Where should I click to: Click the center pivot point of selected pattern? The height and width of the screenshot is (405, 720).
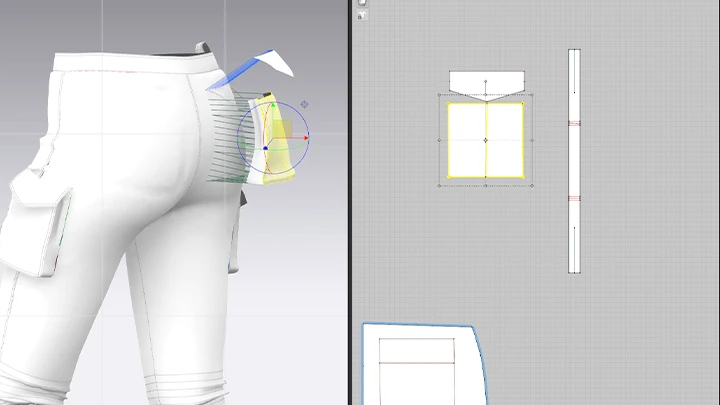point(486,141)
